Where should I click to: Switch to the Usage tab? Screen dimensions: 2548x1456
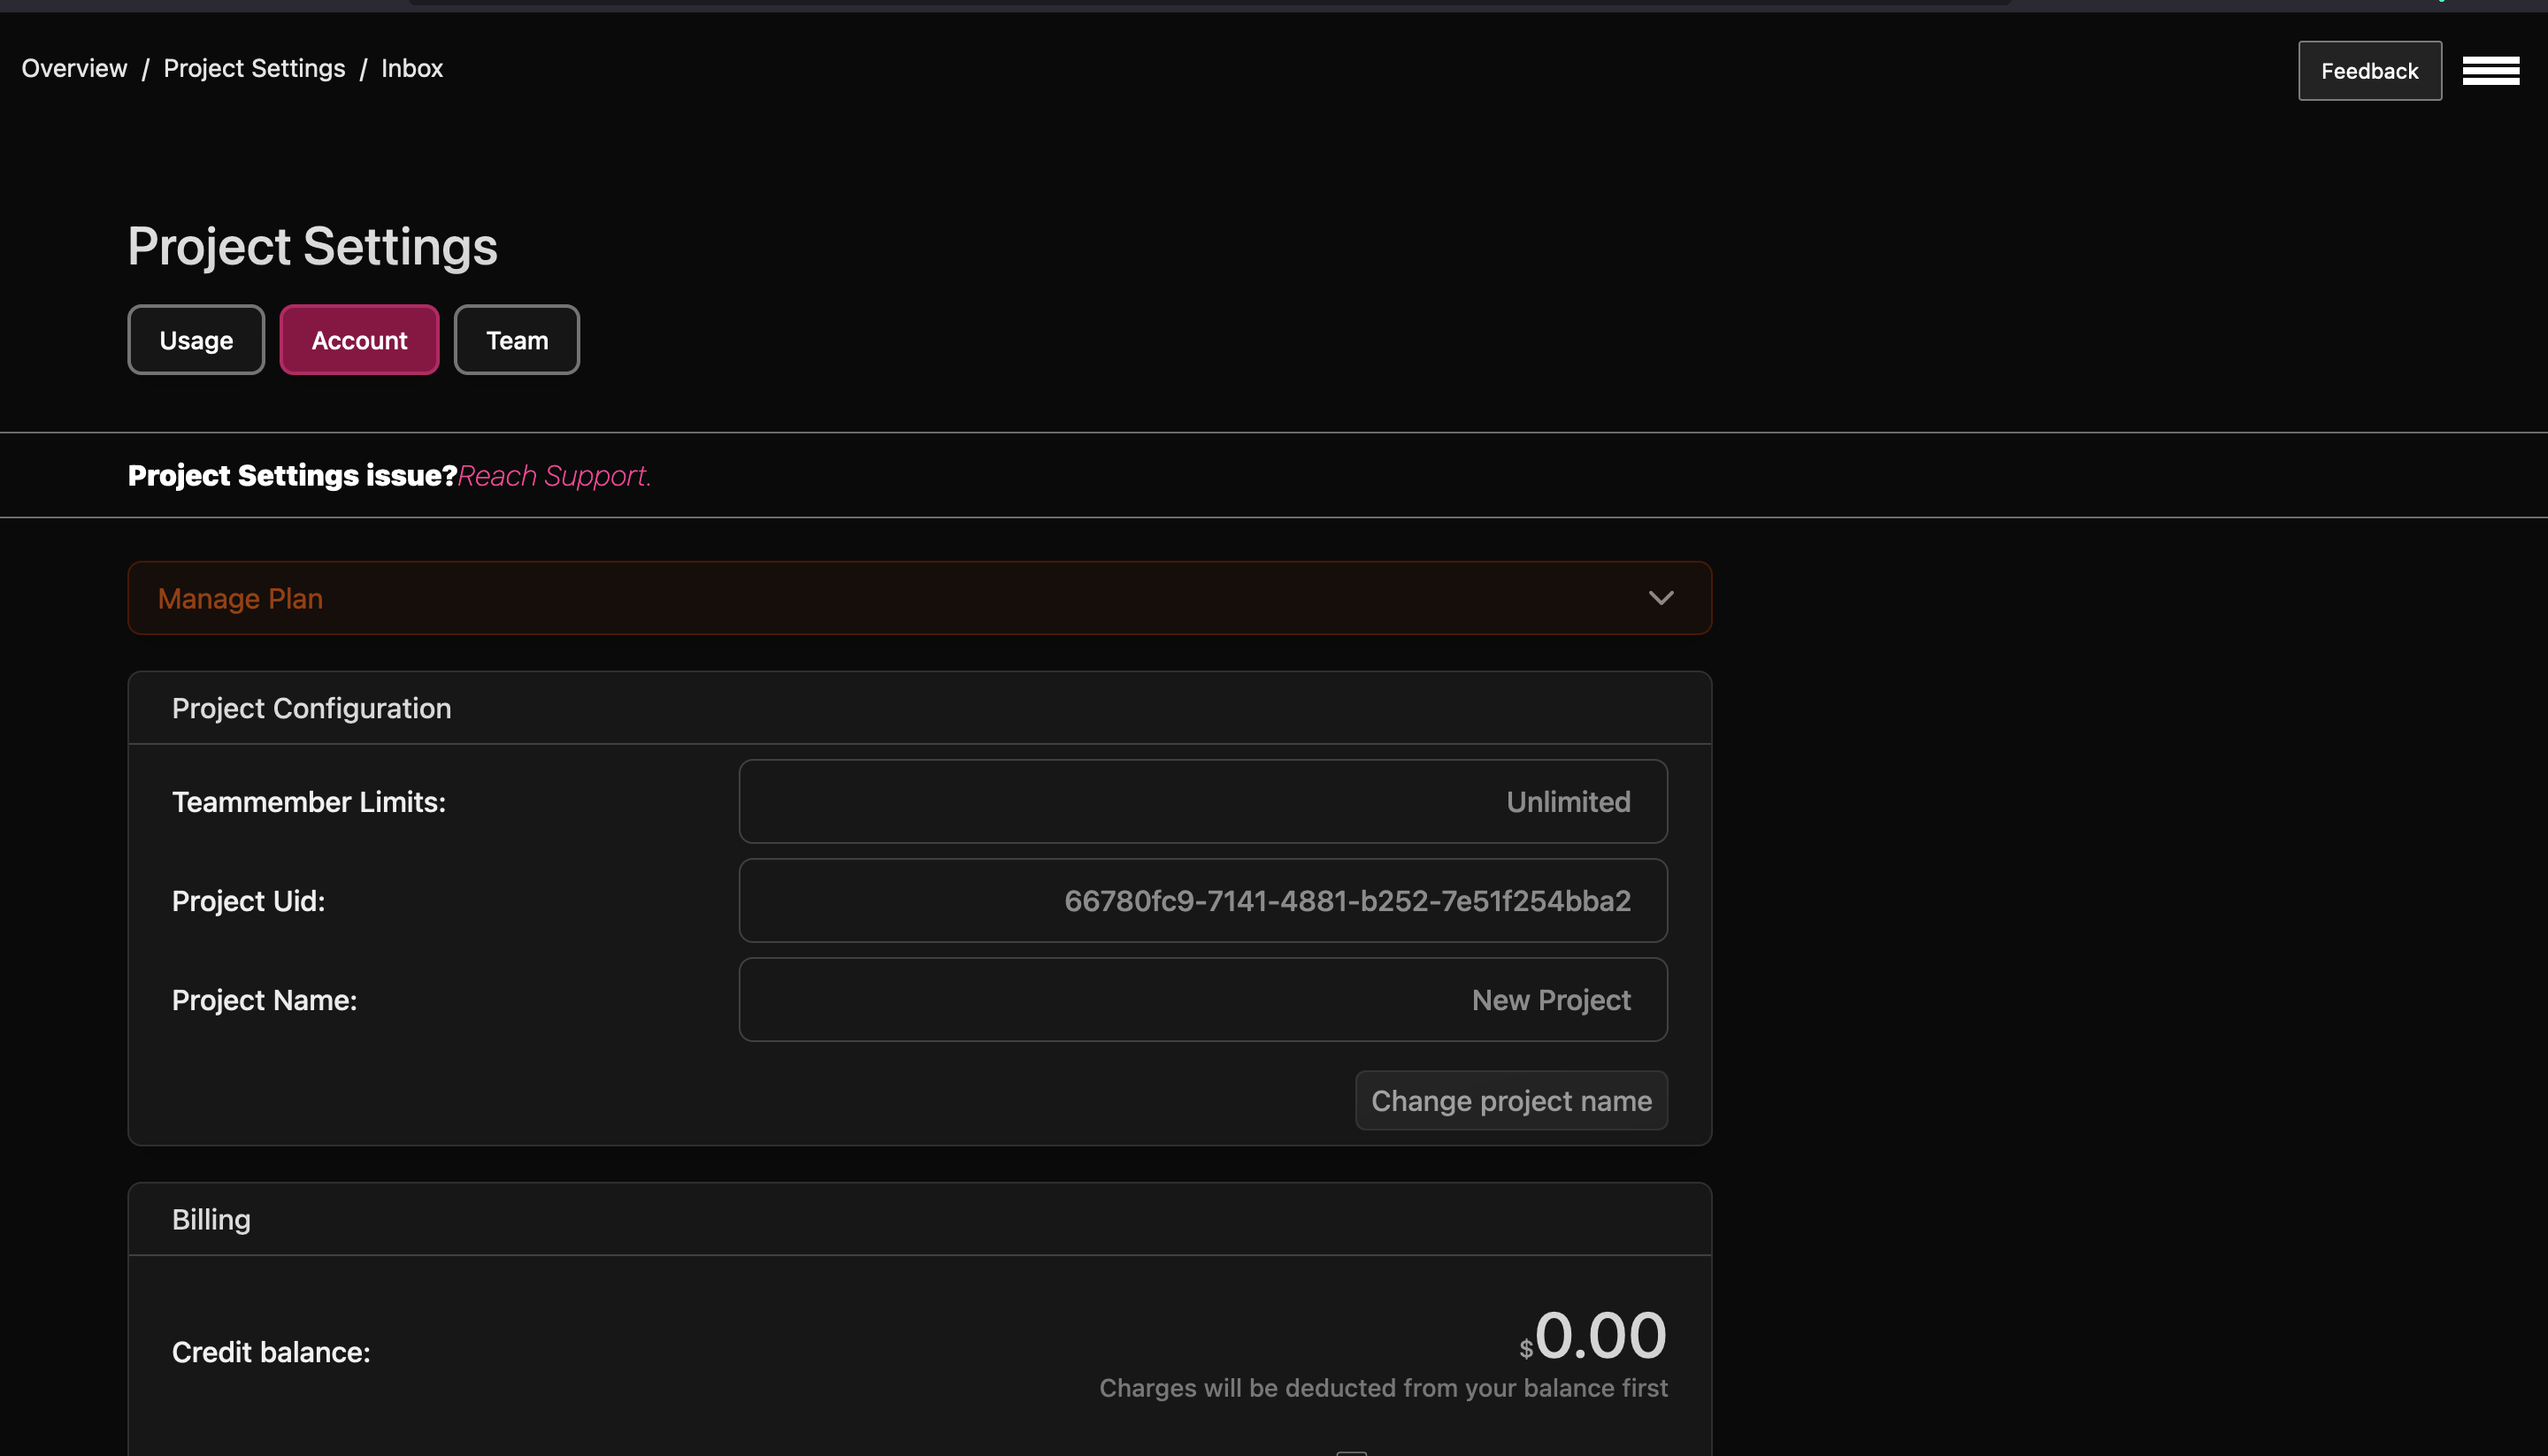[196, 340]
